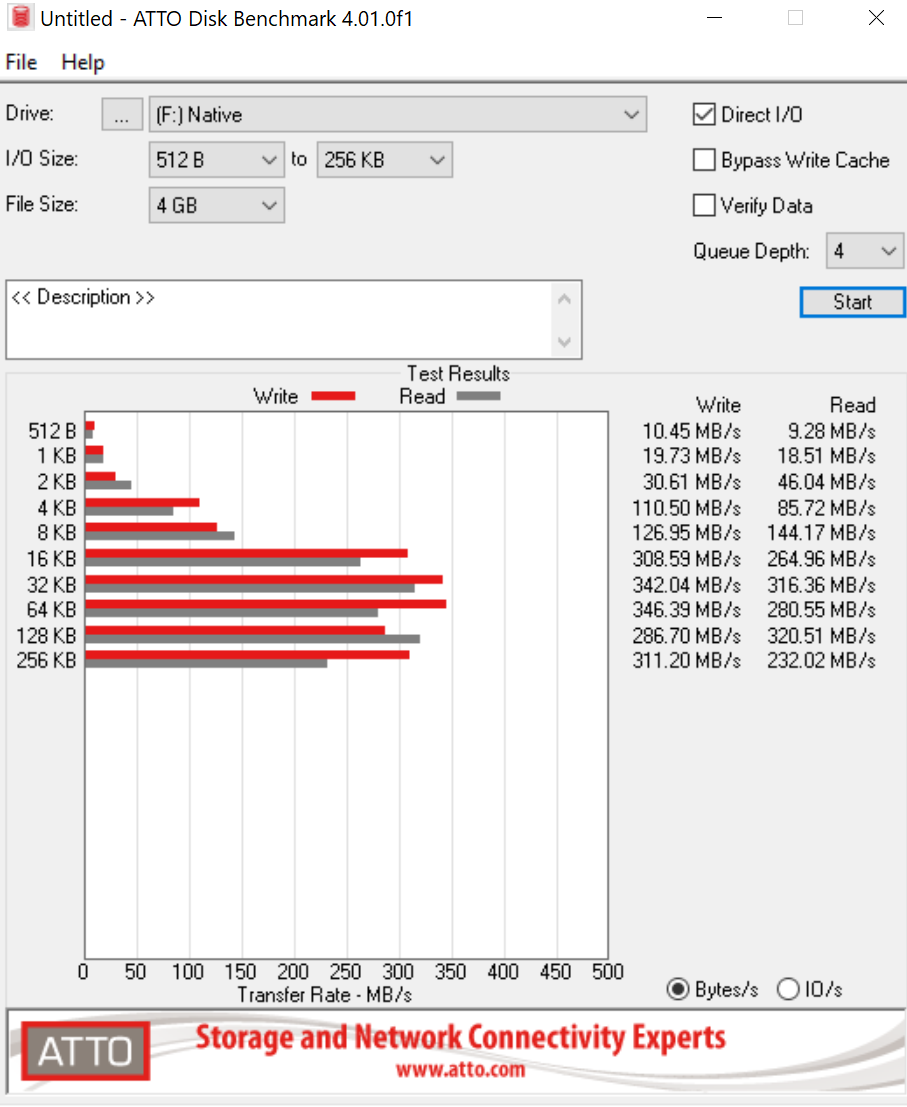Click the 320.51 MB/s read value
The image size is (907, 1107).
click(x=822, y=635)
